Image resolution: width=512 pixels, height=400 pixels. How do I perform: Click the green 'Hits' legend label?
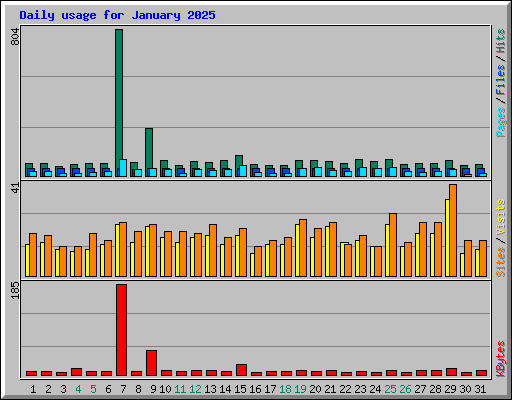(501, 41)
